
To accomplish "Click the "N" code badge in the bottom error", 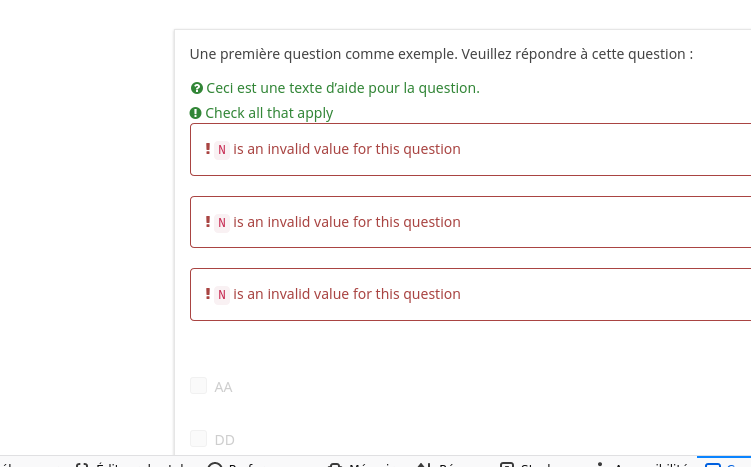I will click(x=222, y=295).
